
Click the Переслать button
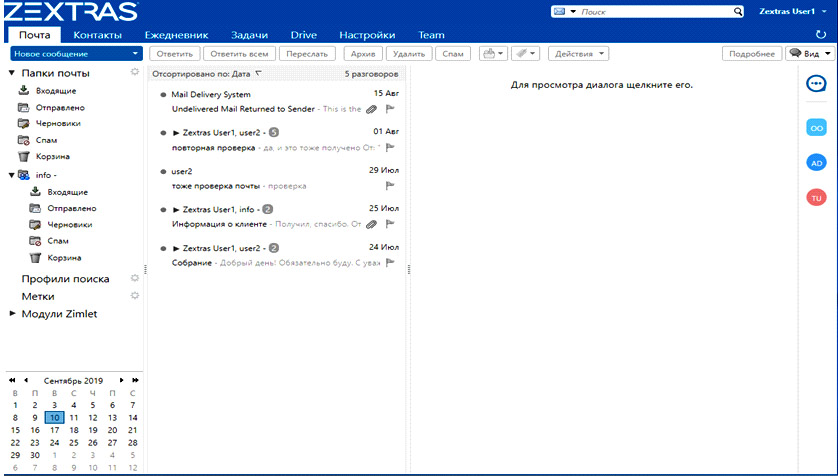[x=307, y=53]
